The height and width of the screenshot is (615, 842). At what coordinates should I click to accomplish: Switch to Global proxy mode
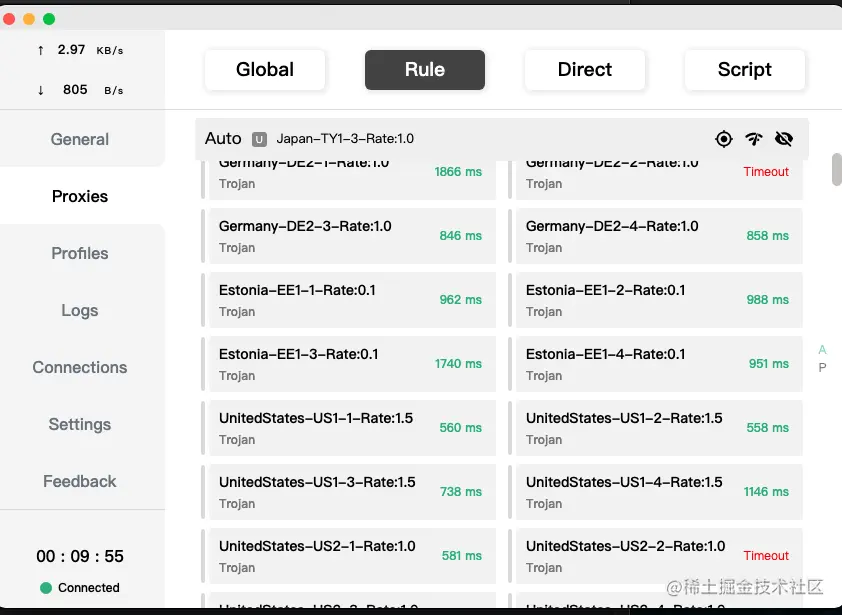pos(265,70)
